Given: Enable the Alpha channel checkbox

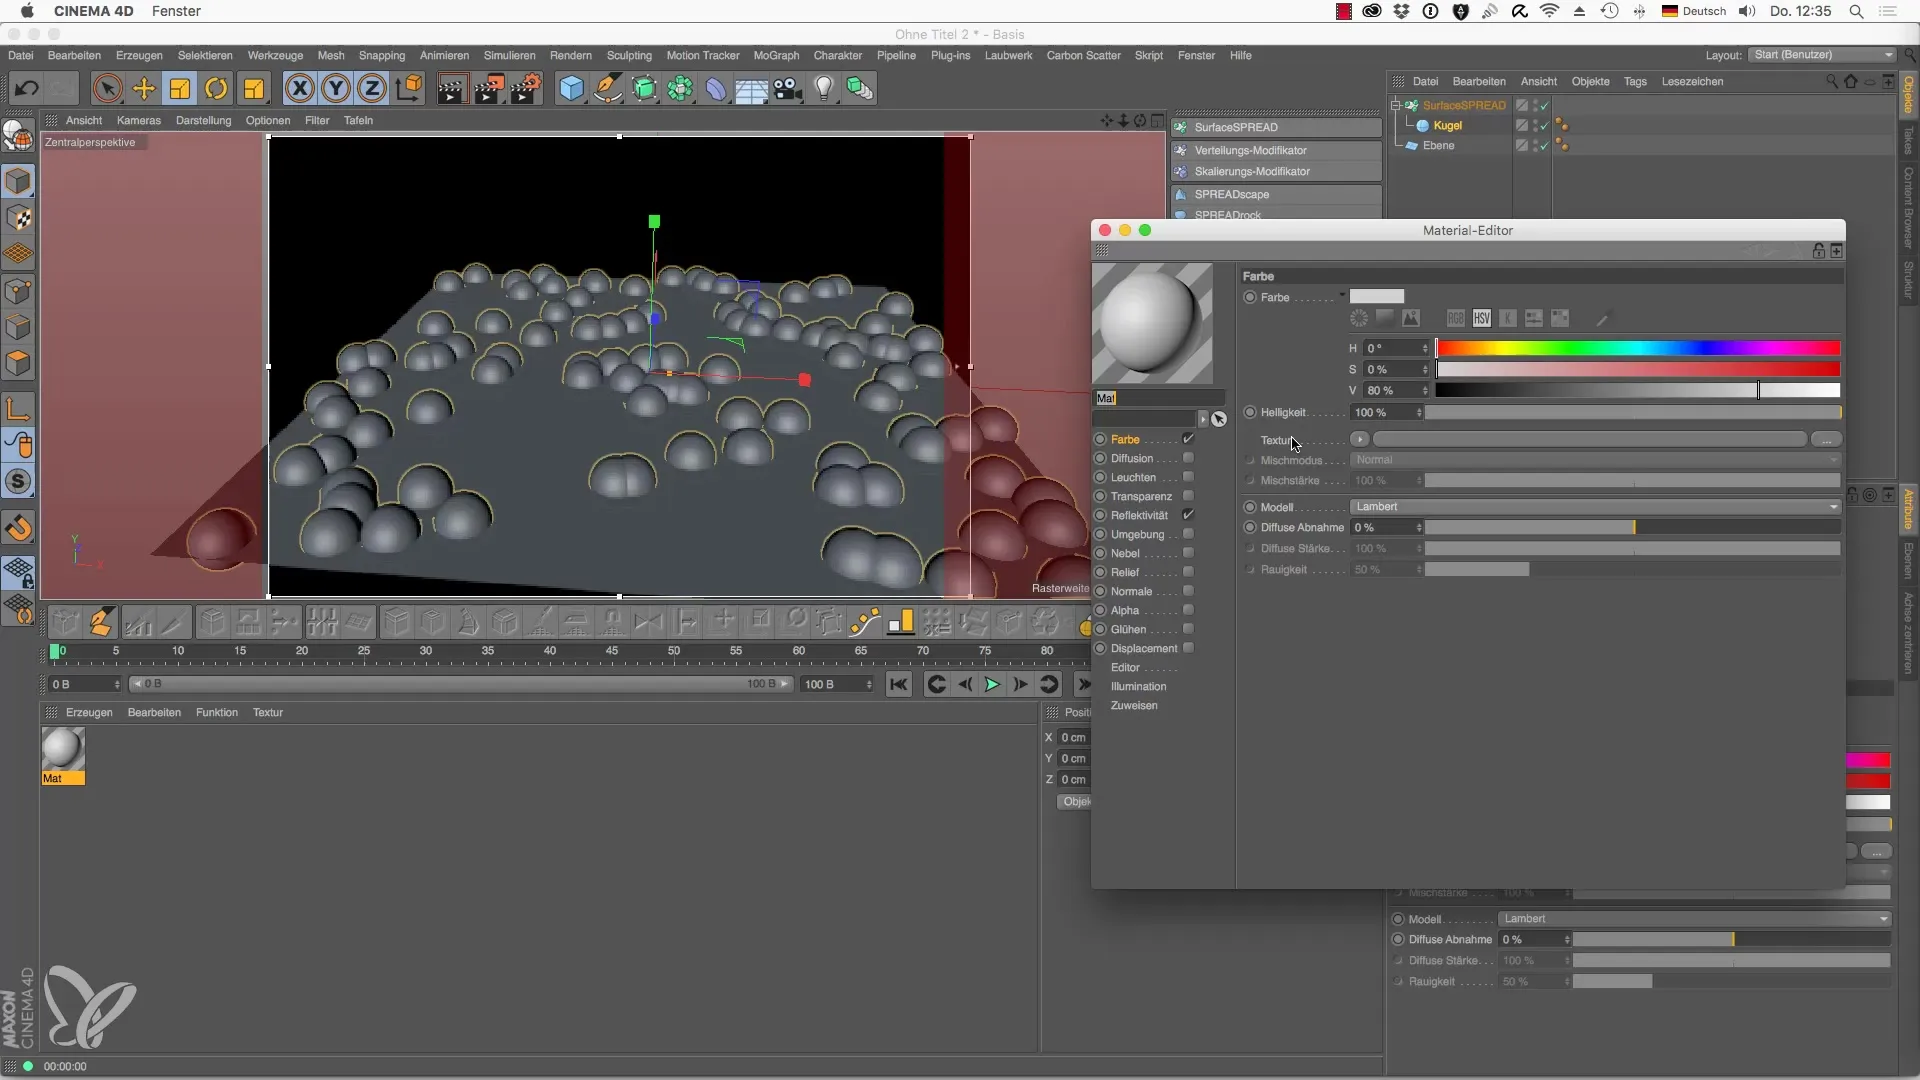Looking at the screenshot, I should coord(1188,610).
